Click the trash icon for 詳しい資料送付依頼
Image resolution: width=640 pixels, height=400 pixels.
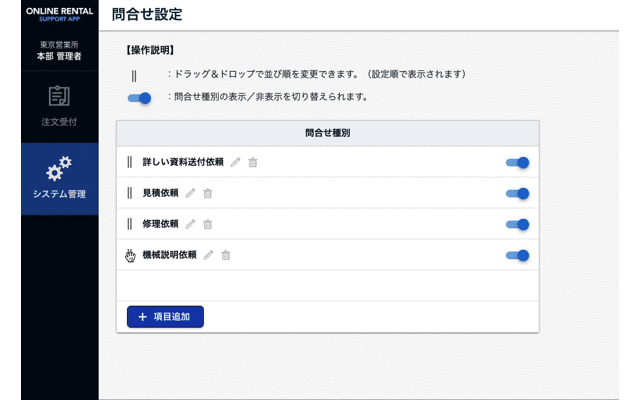[253, 162]
